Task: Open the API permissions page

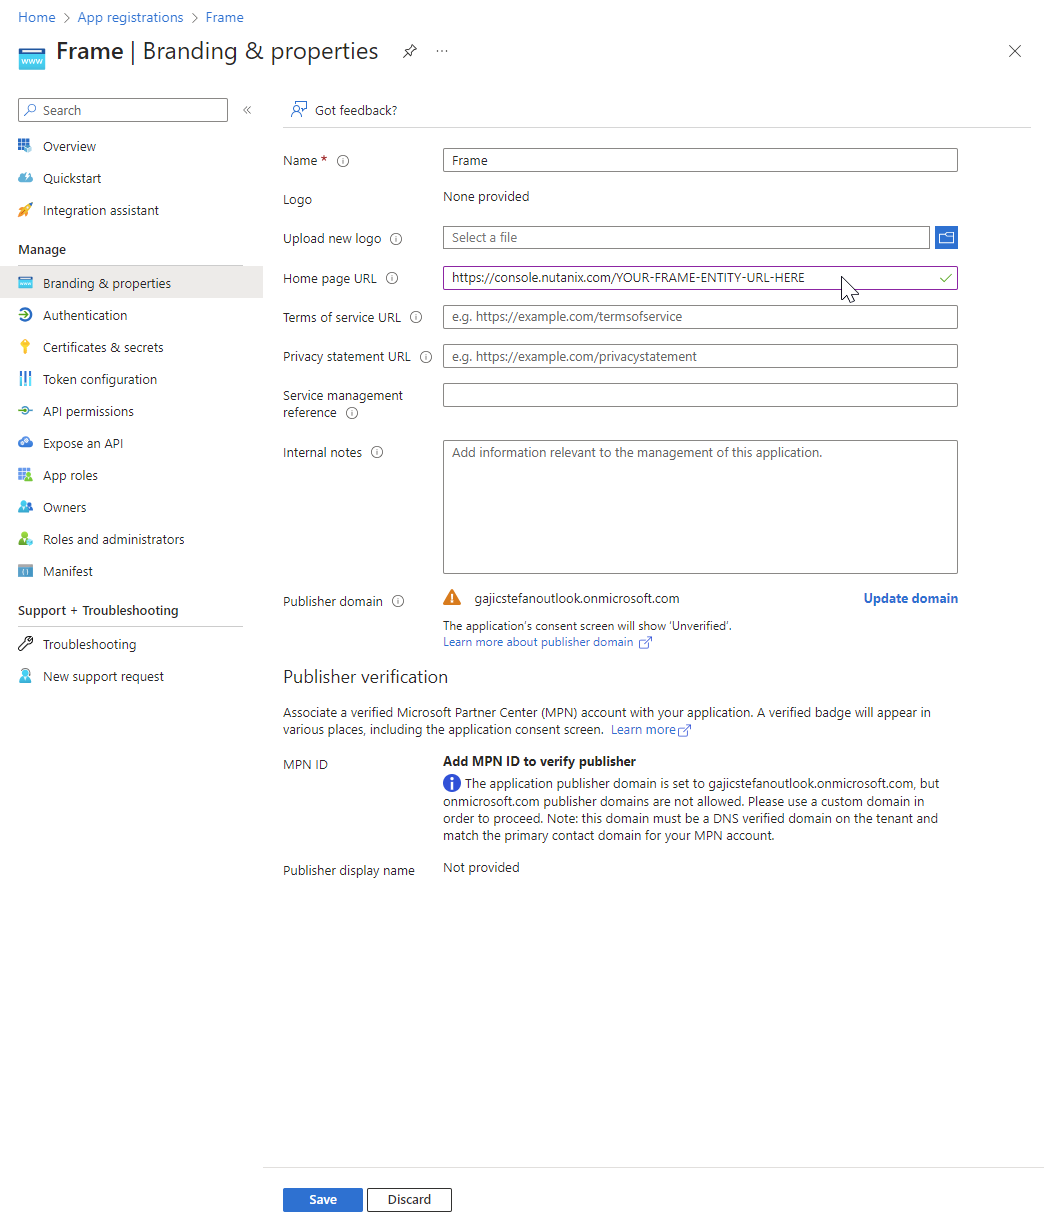Action: 88,411
